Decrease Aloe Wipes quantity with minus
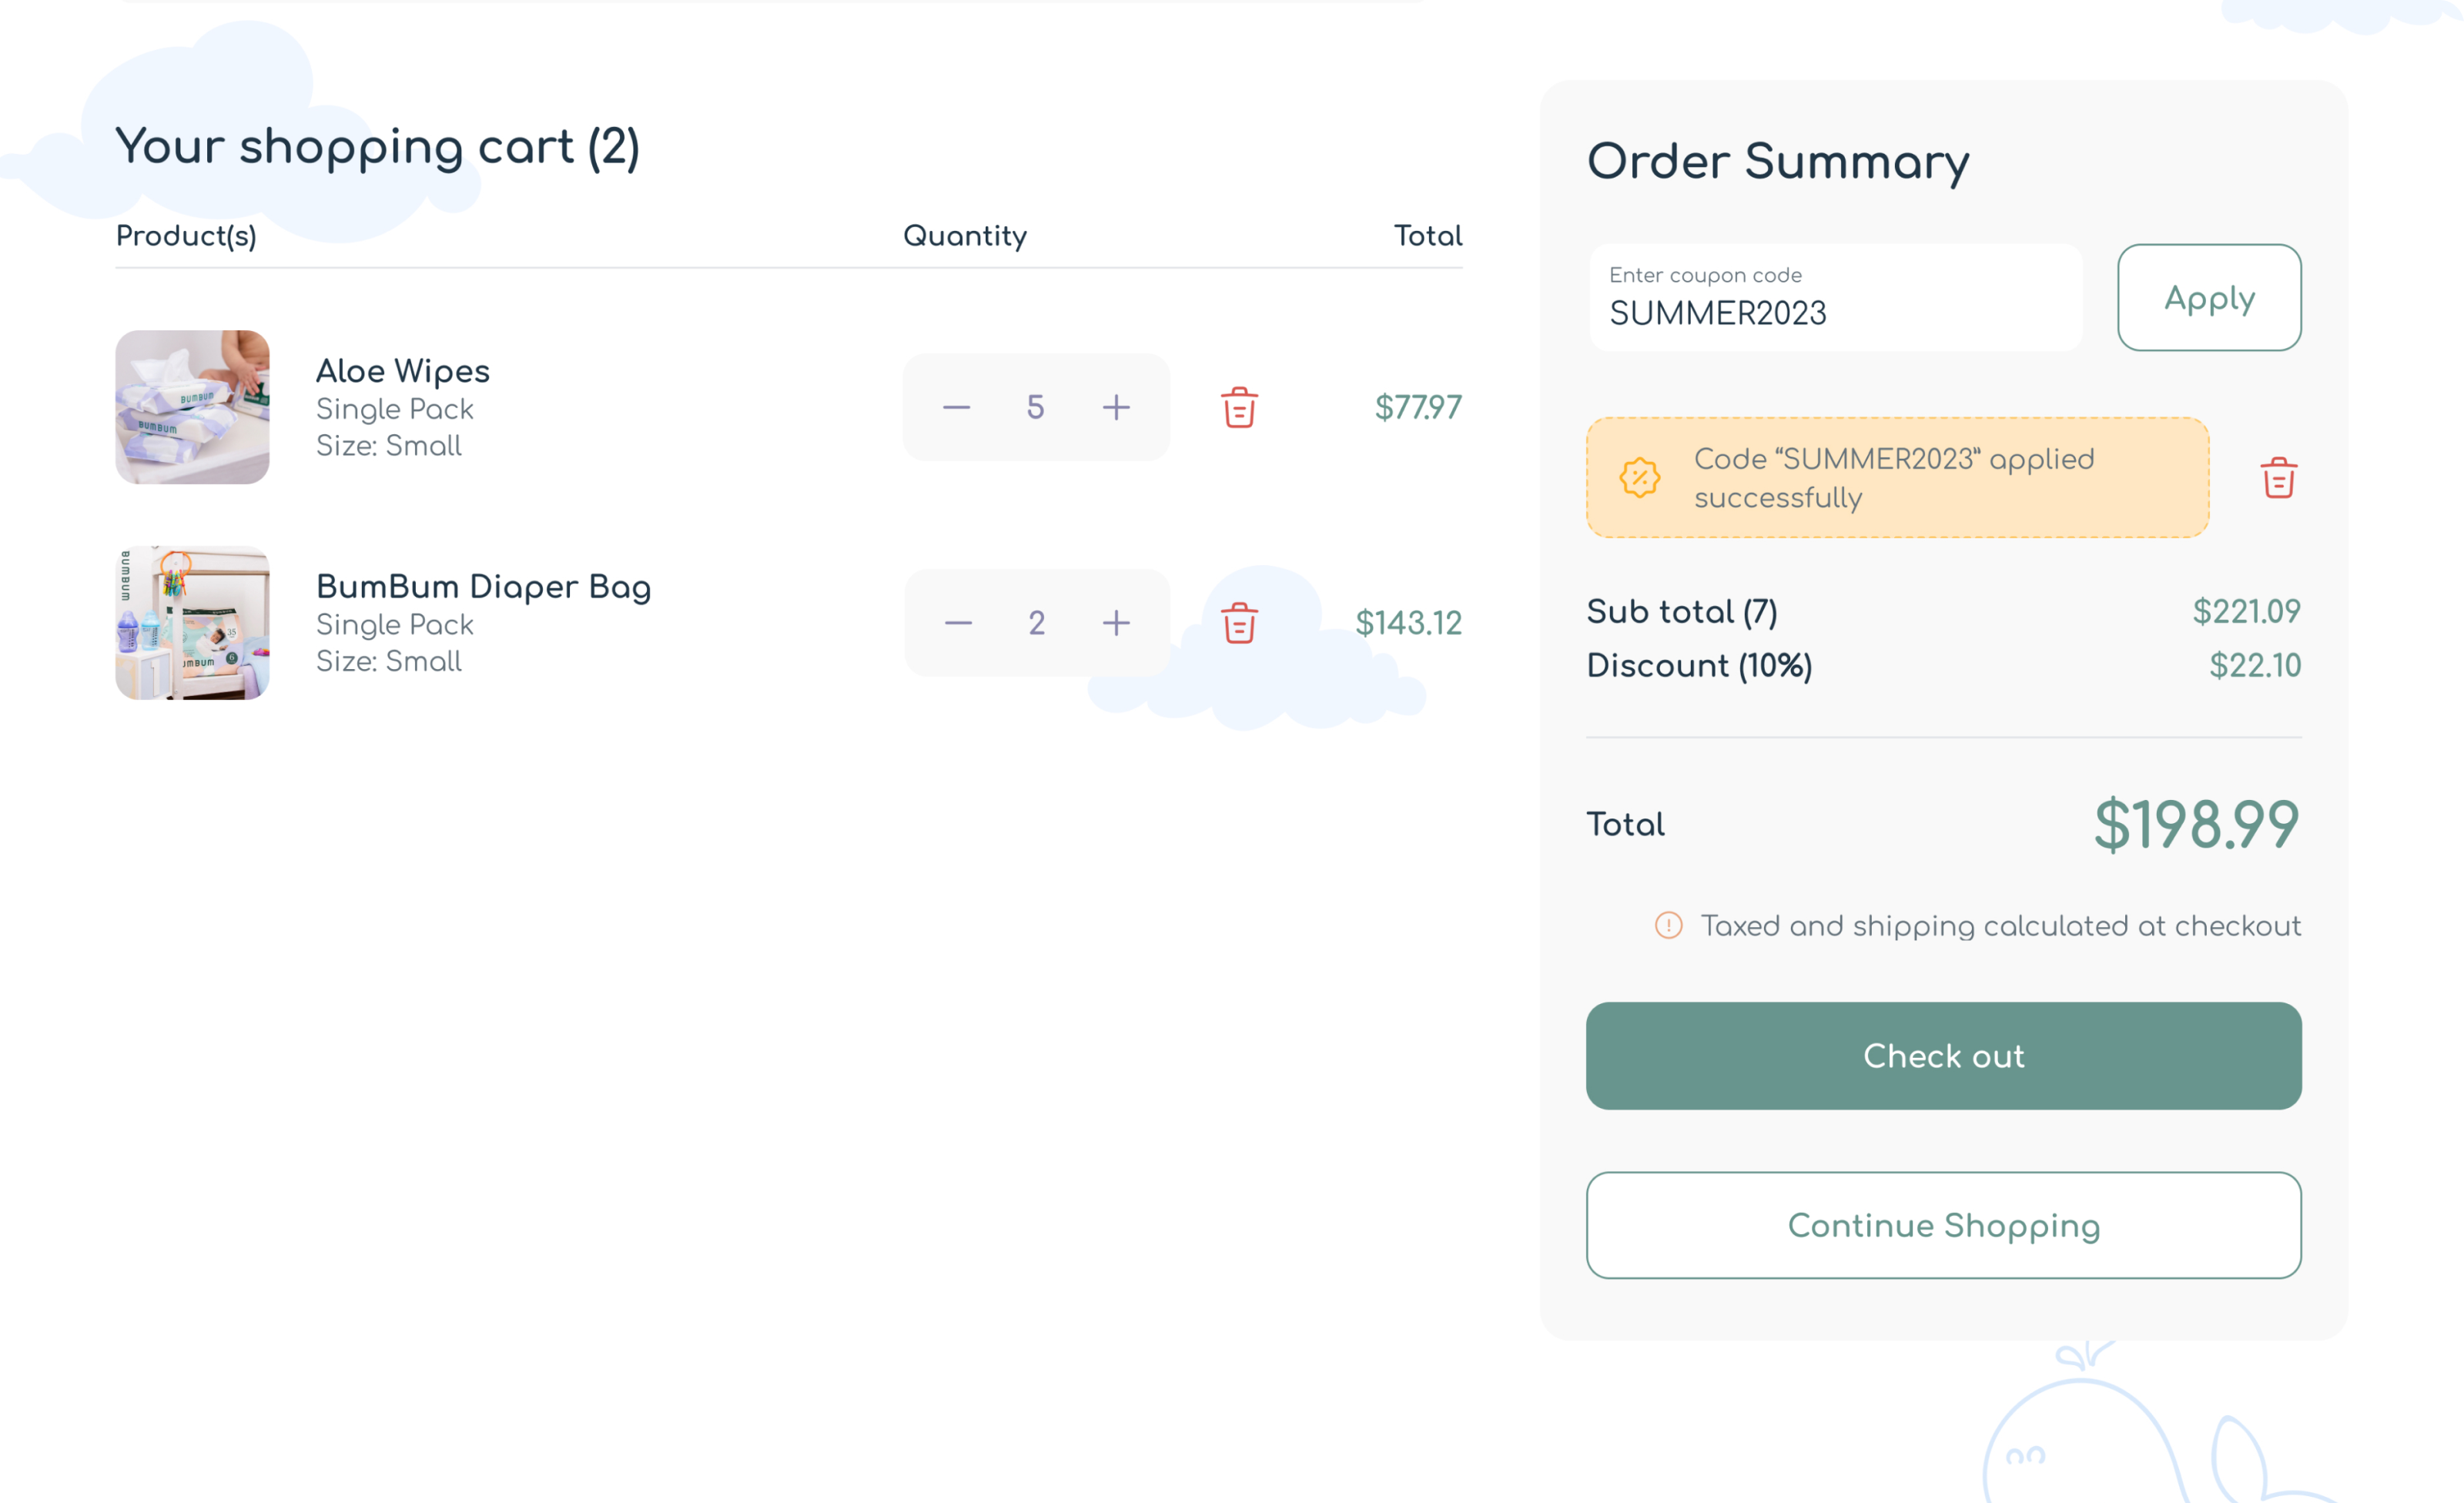The width and height of the screenshot is (2464, 1503). [956, 407]
